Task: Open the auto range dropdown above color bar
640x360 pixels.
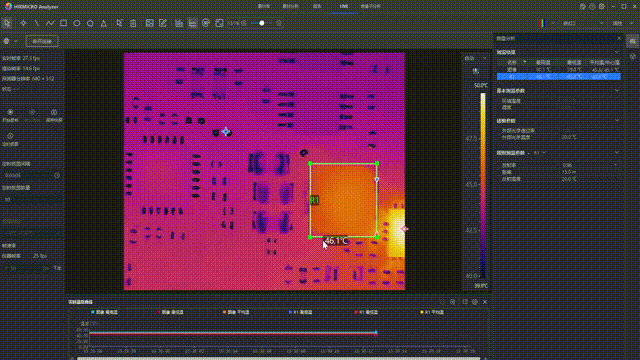Action: tap(476, 58)
